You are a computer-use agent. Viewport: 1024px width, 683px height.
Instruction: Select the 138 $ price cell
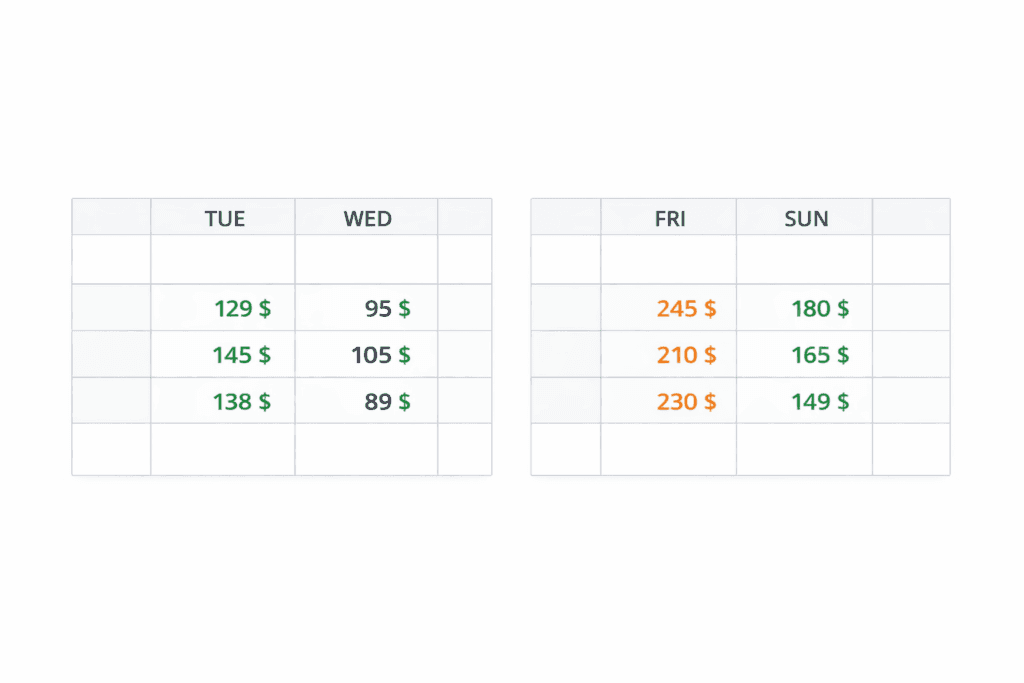241,402
